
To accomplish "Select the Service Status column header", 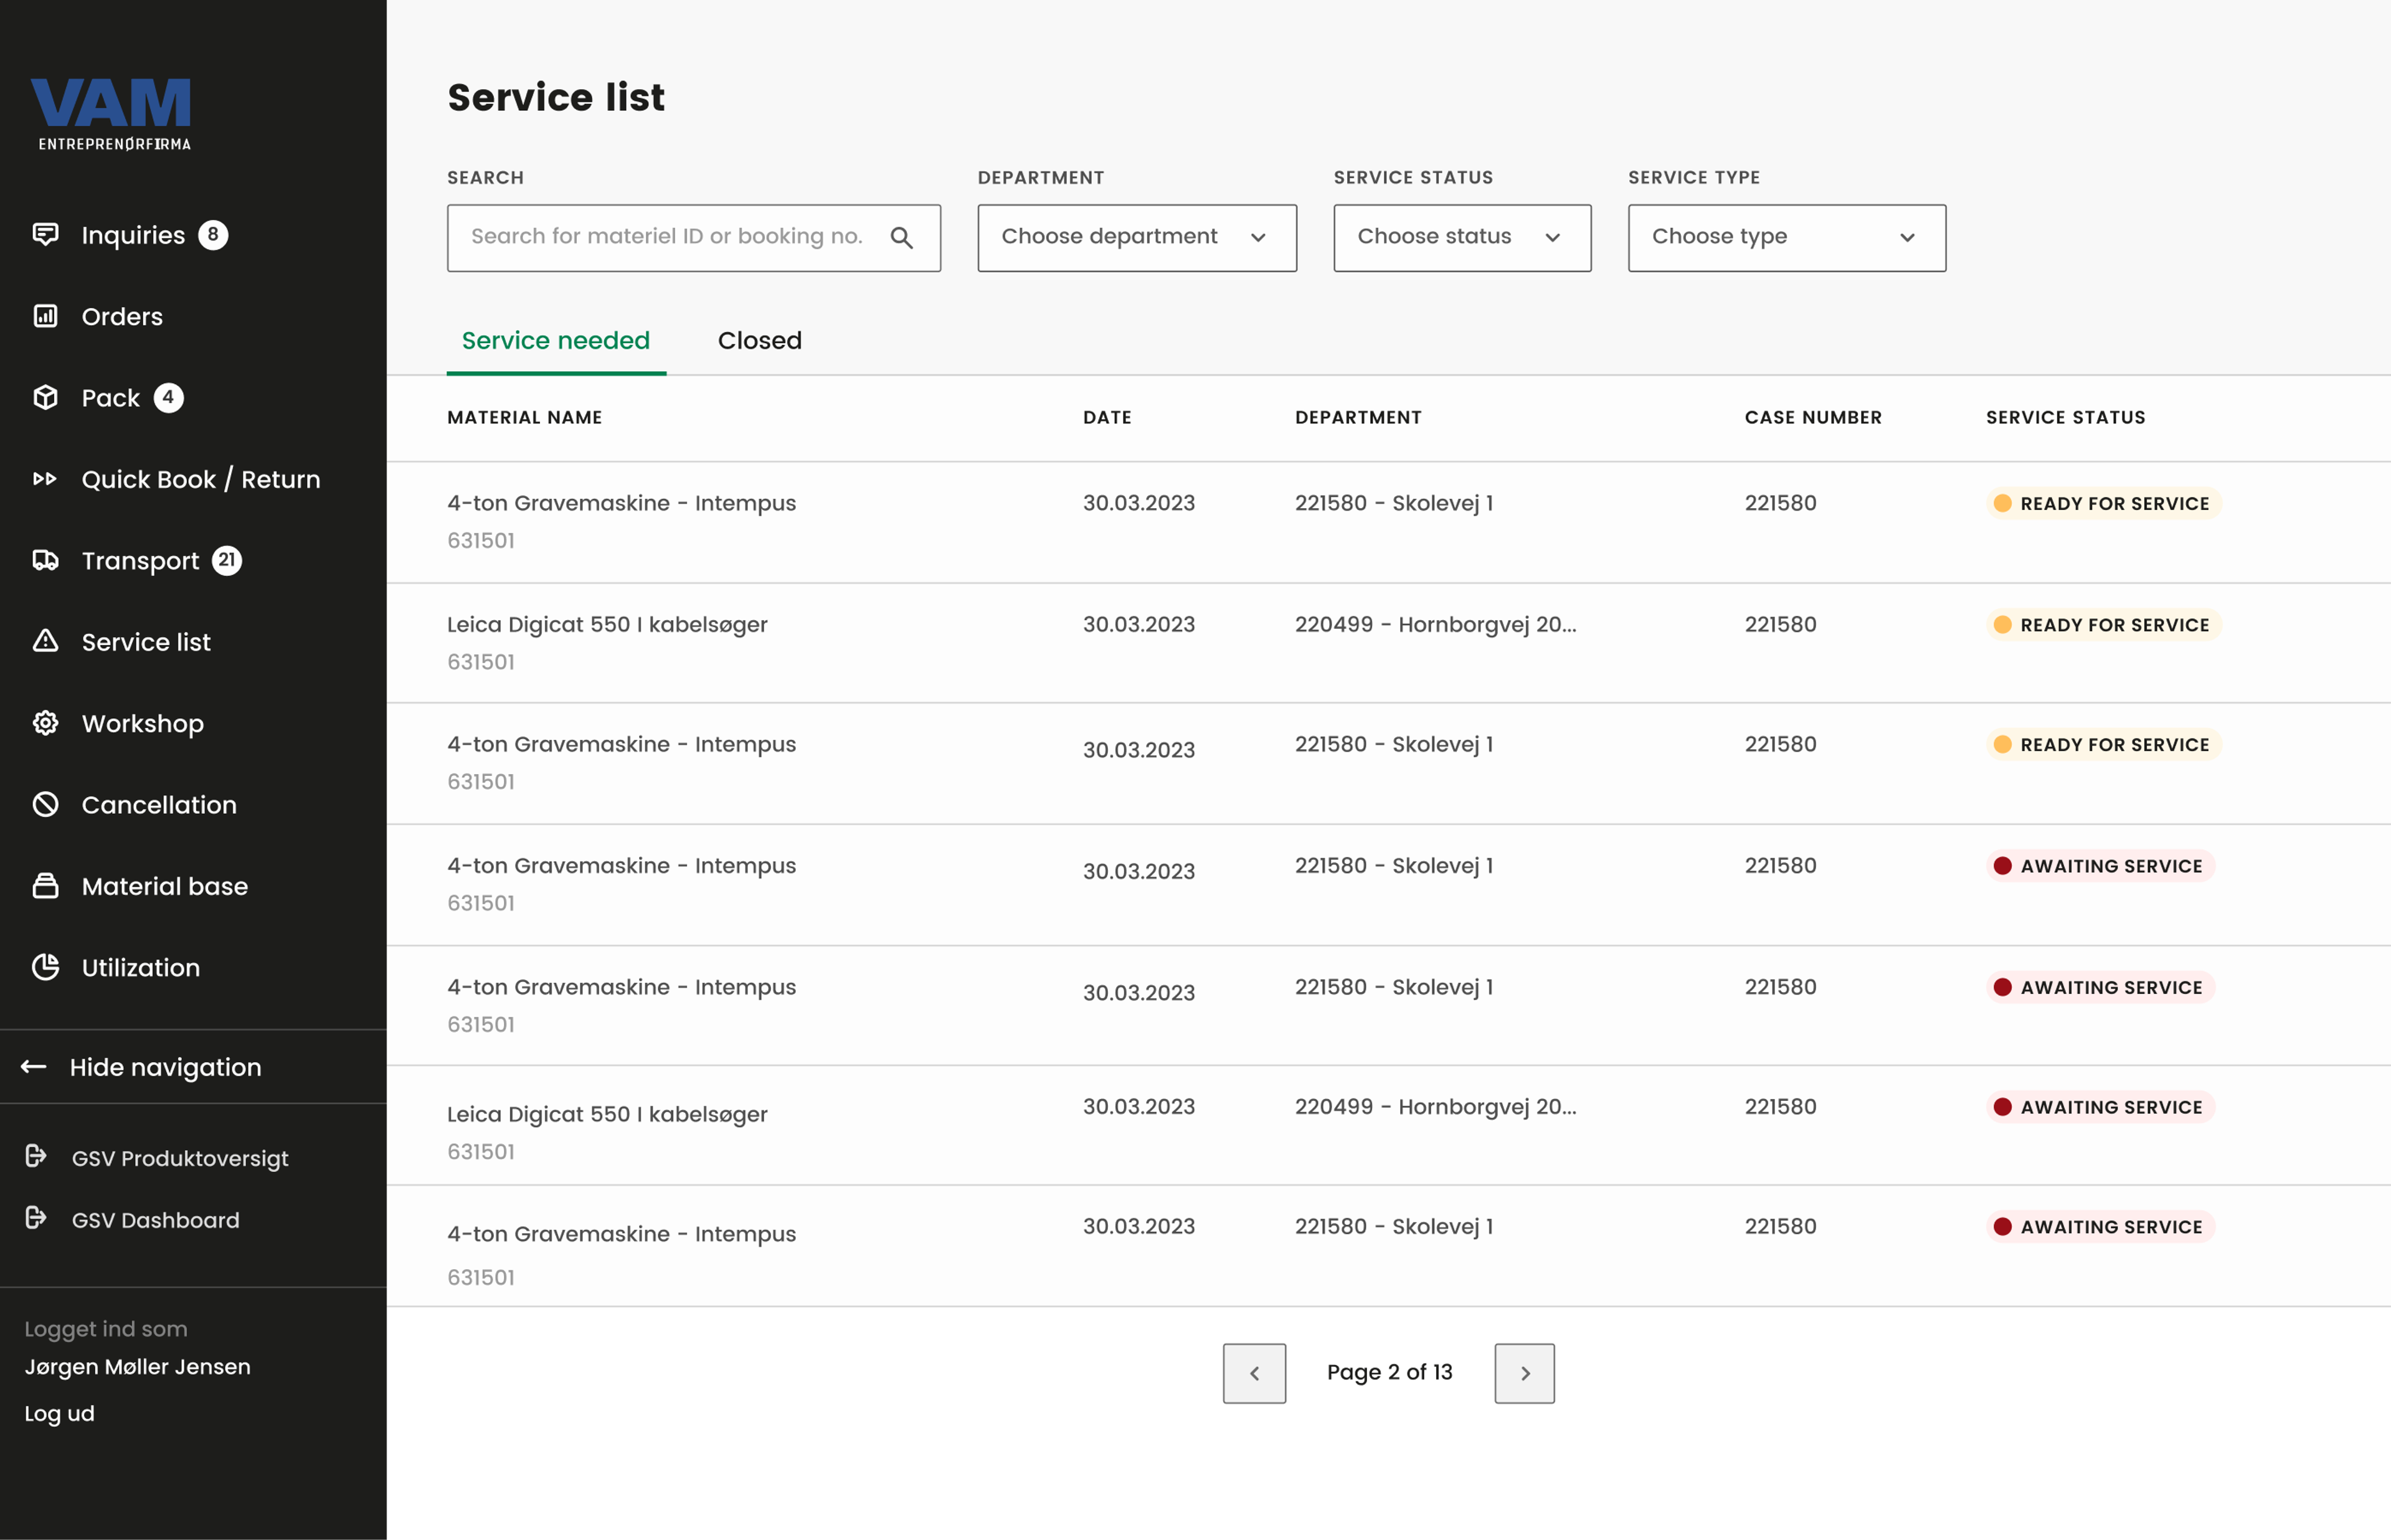I will 2065,418.
